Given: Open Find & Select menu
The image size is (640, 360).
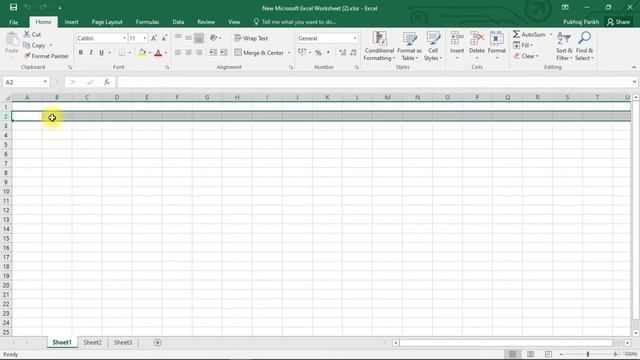Looking at the screenshot, I should pos(584,46).
